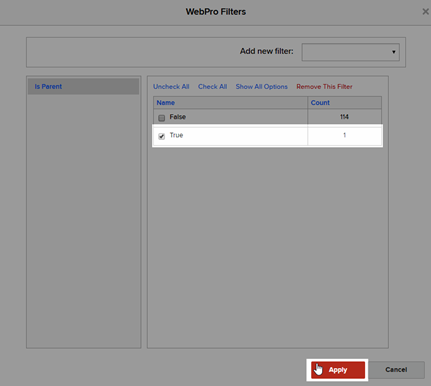This screenshot has height=386, width=431.
Task: Open the Add new filter dropdown
Action: click(x=351, y=52)
